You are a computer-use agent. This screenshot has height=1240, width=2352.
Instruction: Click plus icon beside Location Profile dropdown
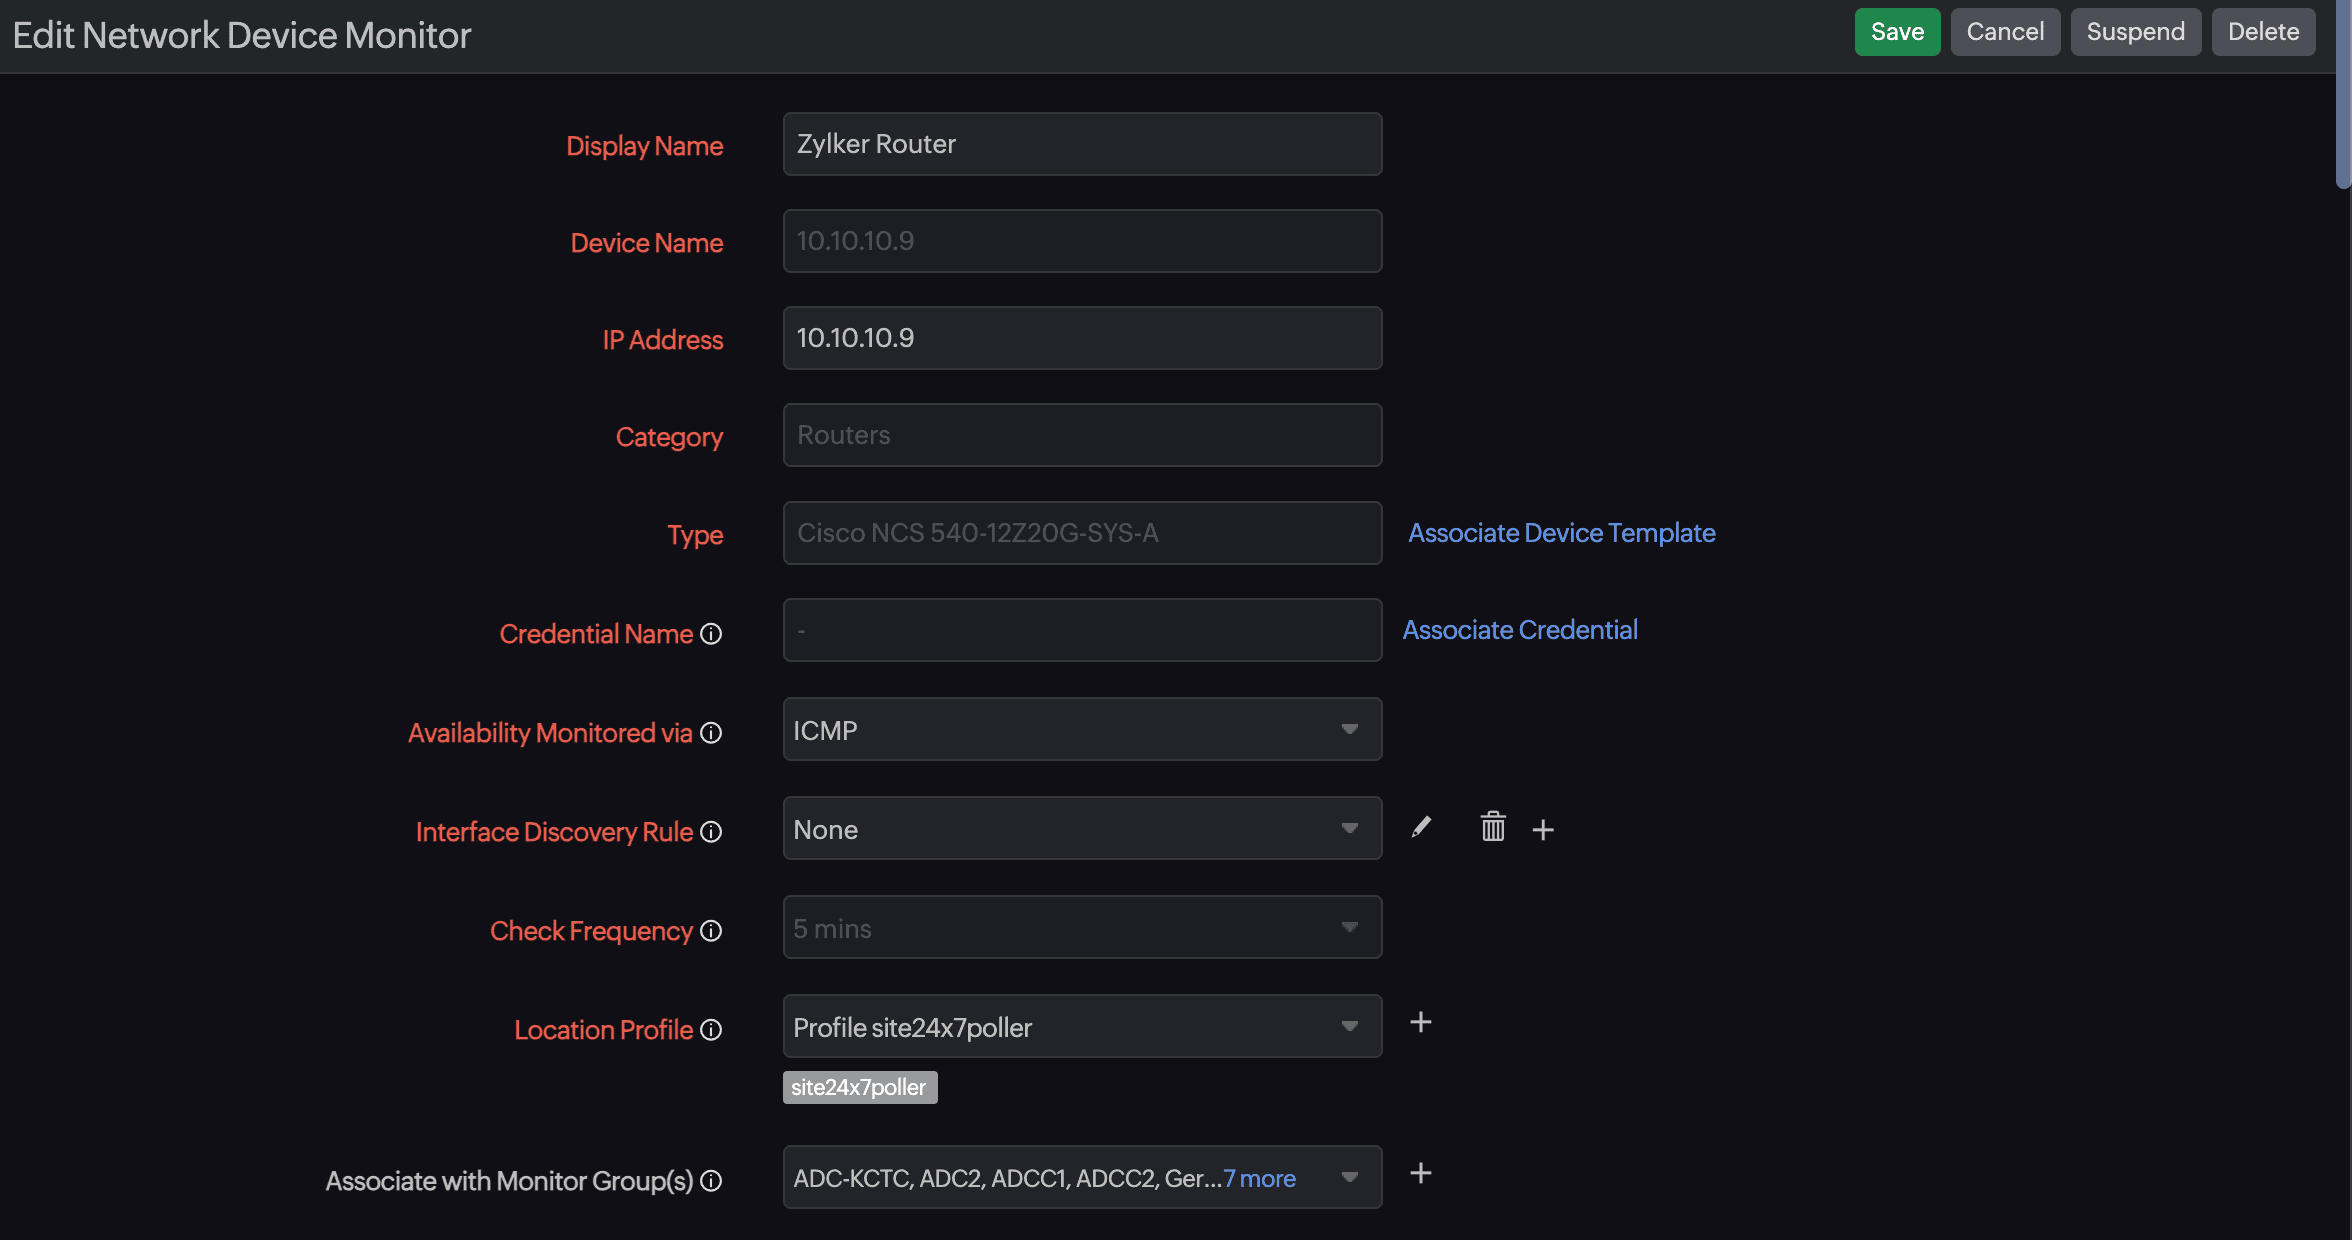(x=1421, y=1022)
